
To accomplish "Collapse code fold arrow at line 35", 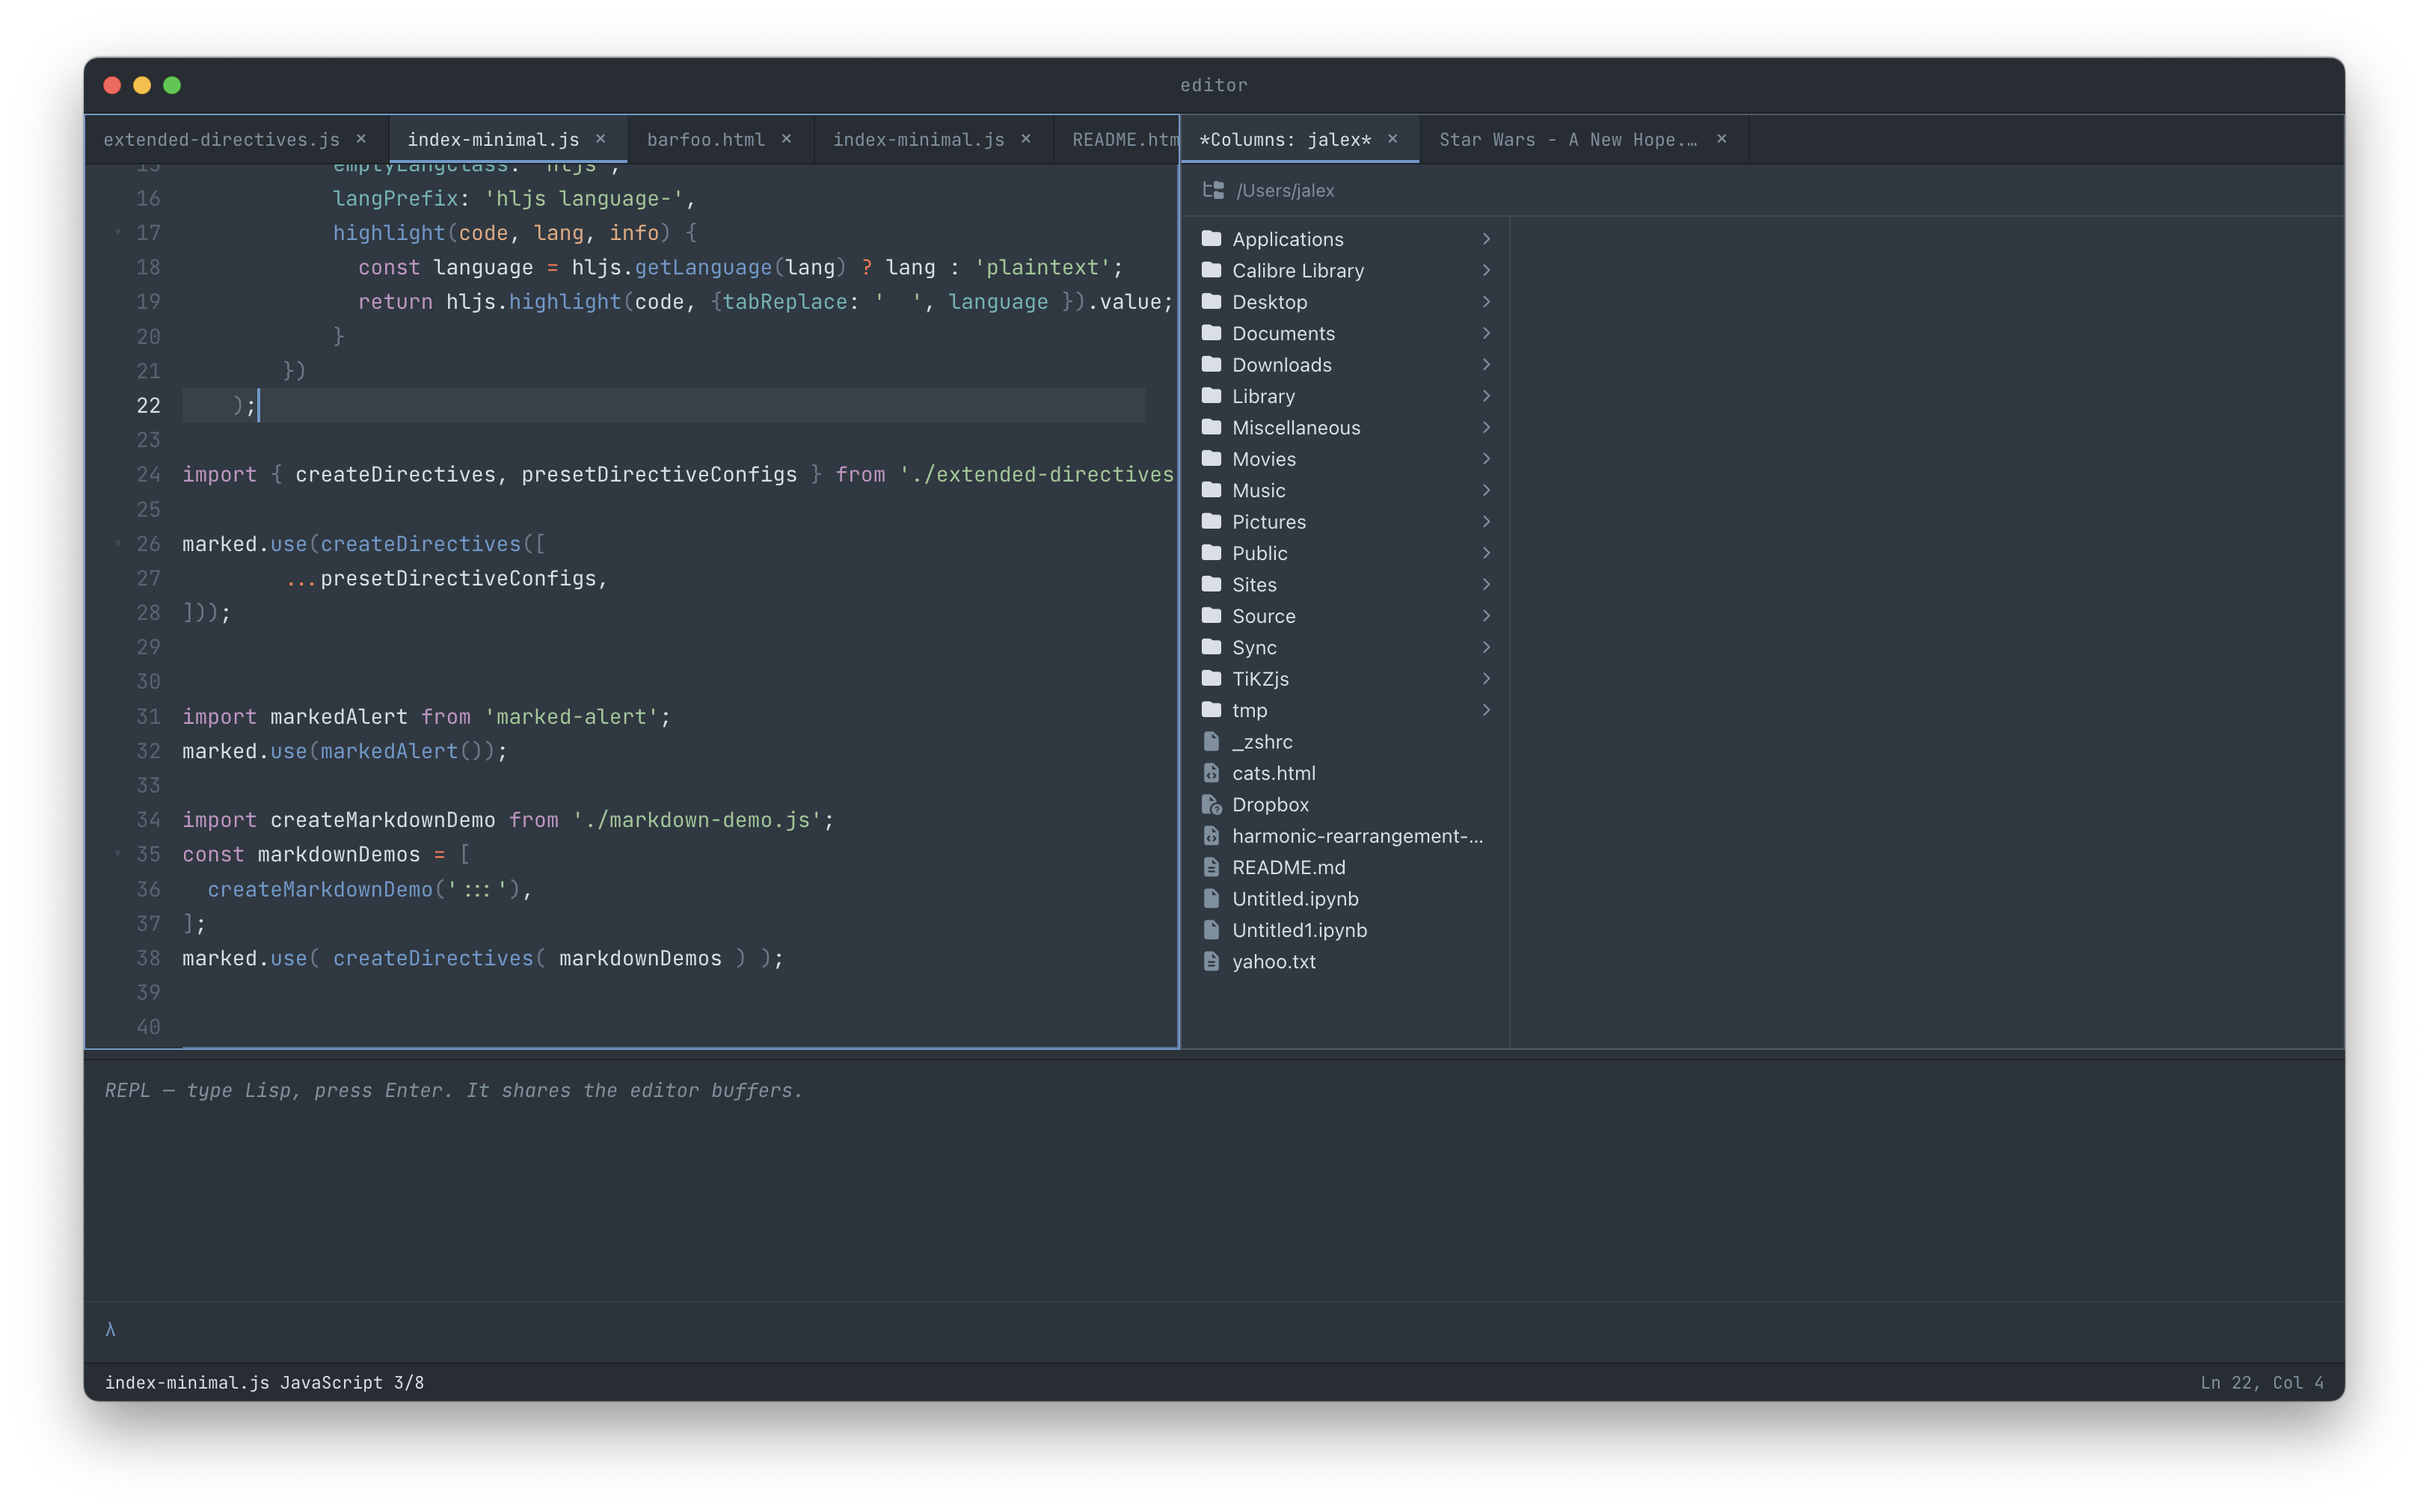I will 118,853.
